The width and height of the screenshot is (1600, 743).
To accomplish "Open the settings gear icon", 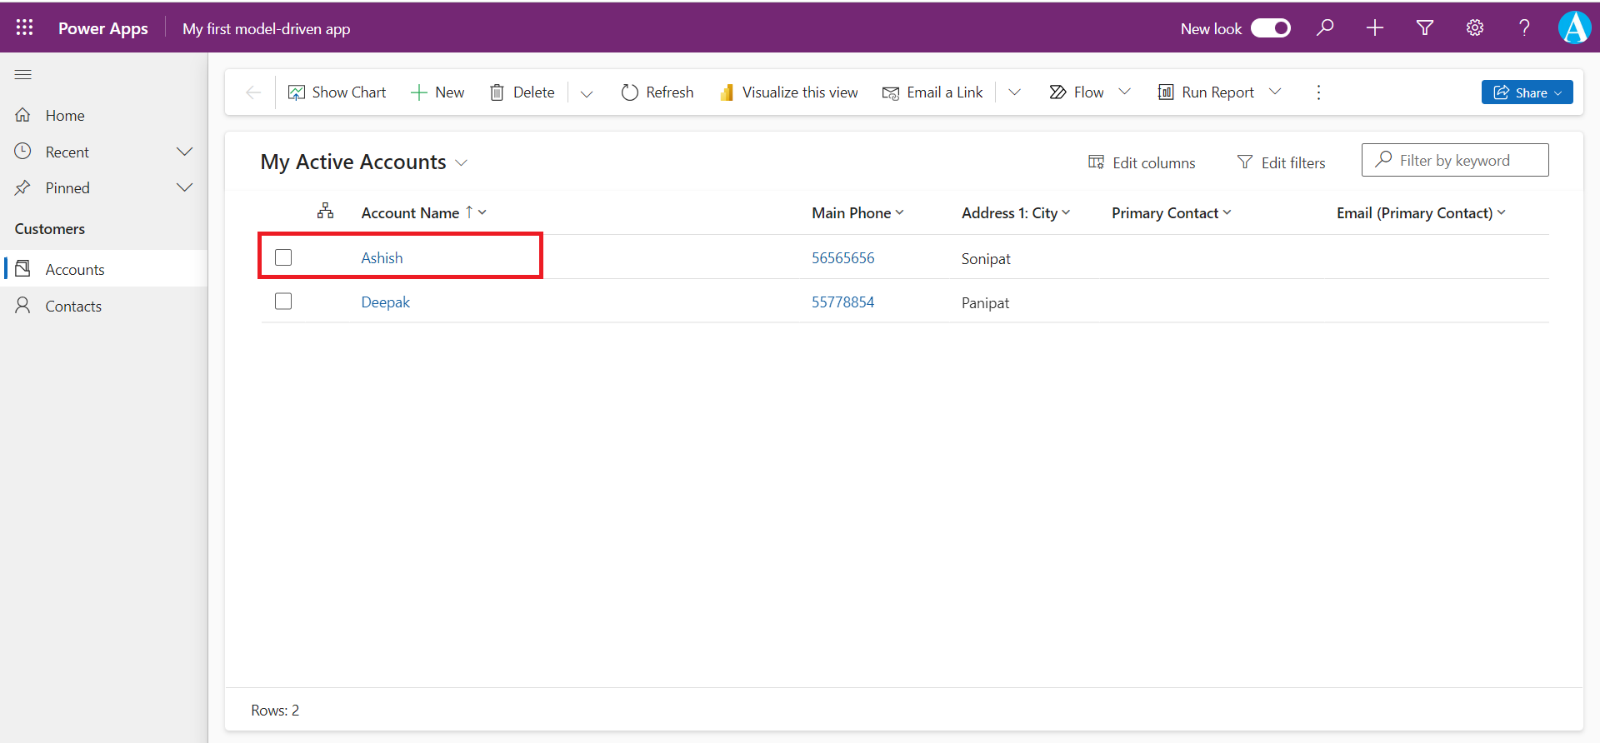I will tap(1474, 28).
